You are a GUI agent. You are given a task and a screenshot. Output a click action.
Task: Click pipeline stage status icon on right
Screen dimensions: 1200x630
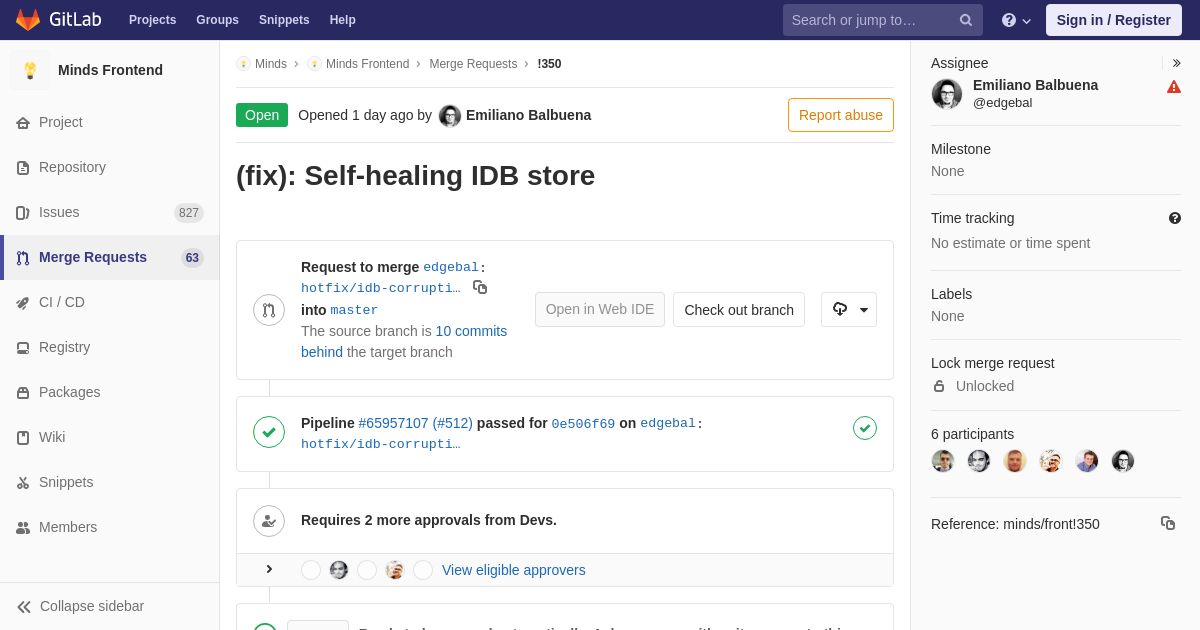[865, 428]
